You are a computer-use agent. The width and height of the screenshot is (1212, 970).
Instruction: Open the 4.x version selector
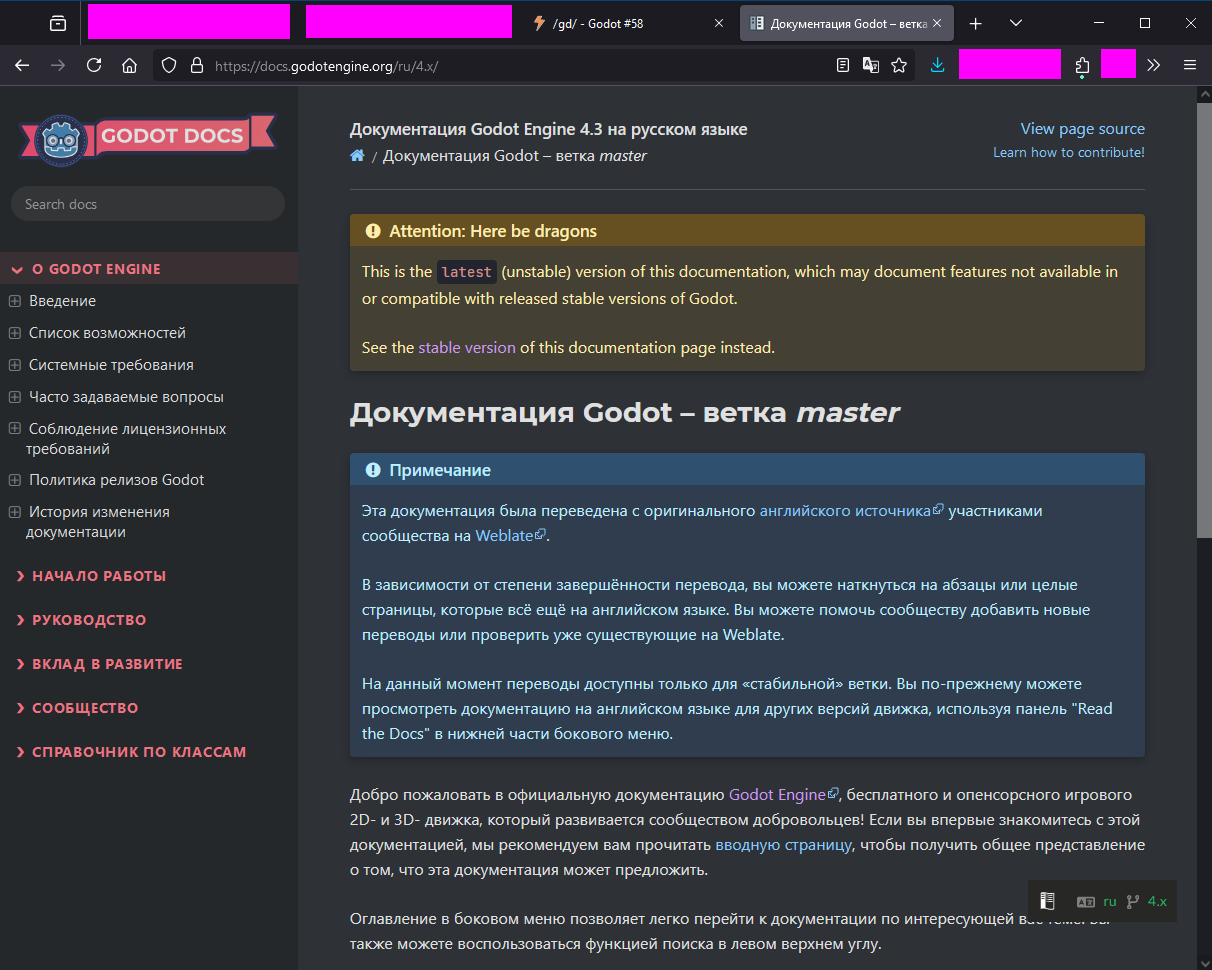pyautogui.click(x=1147, y=901)
